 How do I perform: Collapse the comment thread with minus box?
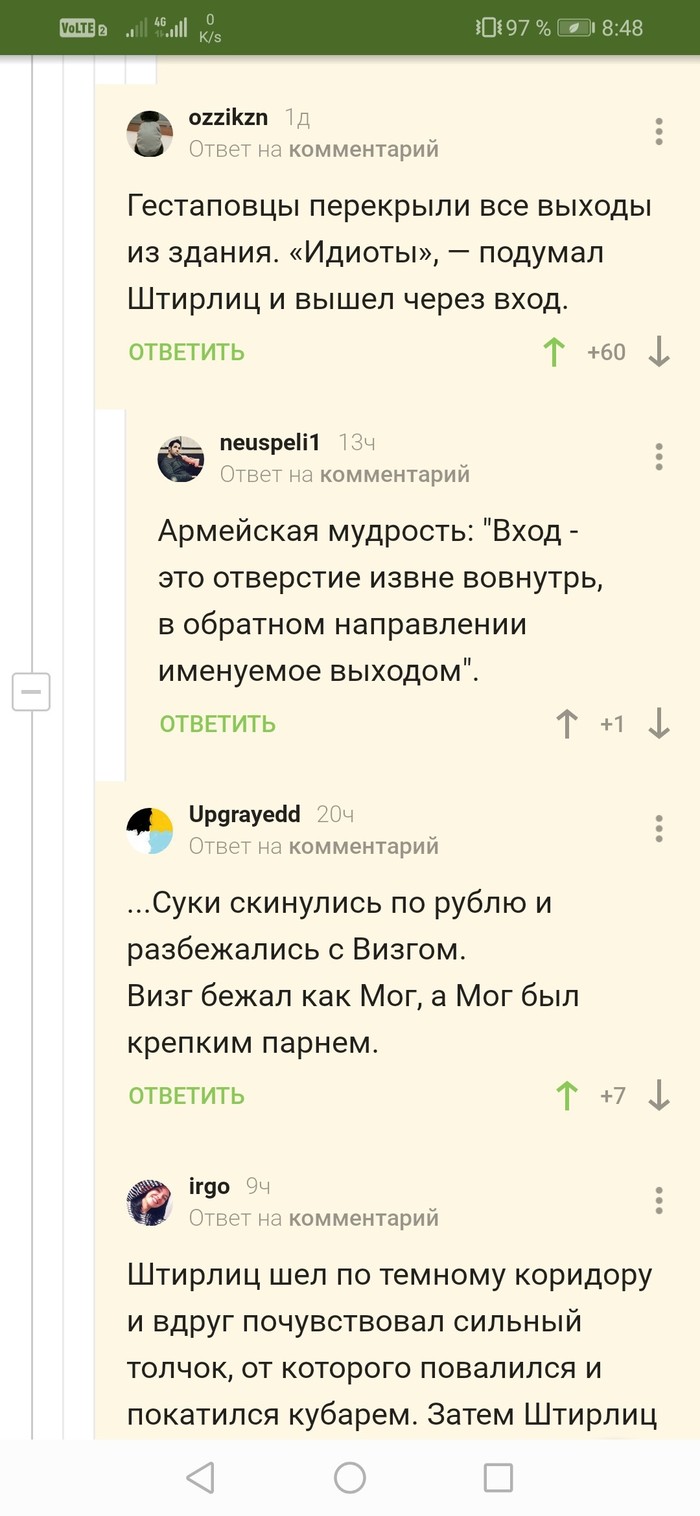tap(31, 691)
